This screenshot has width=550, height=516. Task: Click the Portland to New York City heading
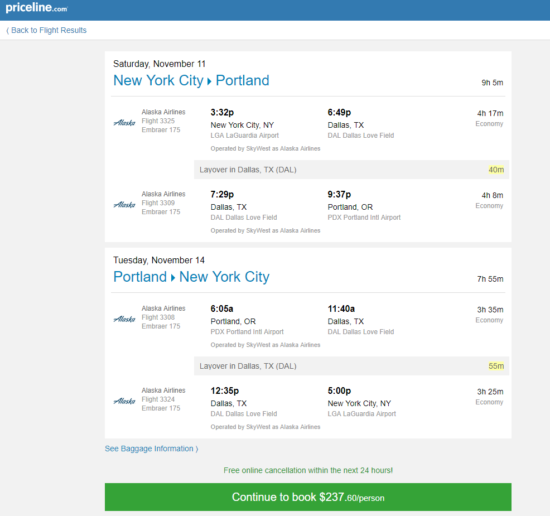pos(191,277)
